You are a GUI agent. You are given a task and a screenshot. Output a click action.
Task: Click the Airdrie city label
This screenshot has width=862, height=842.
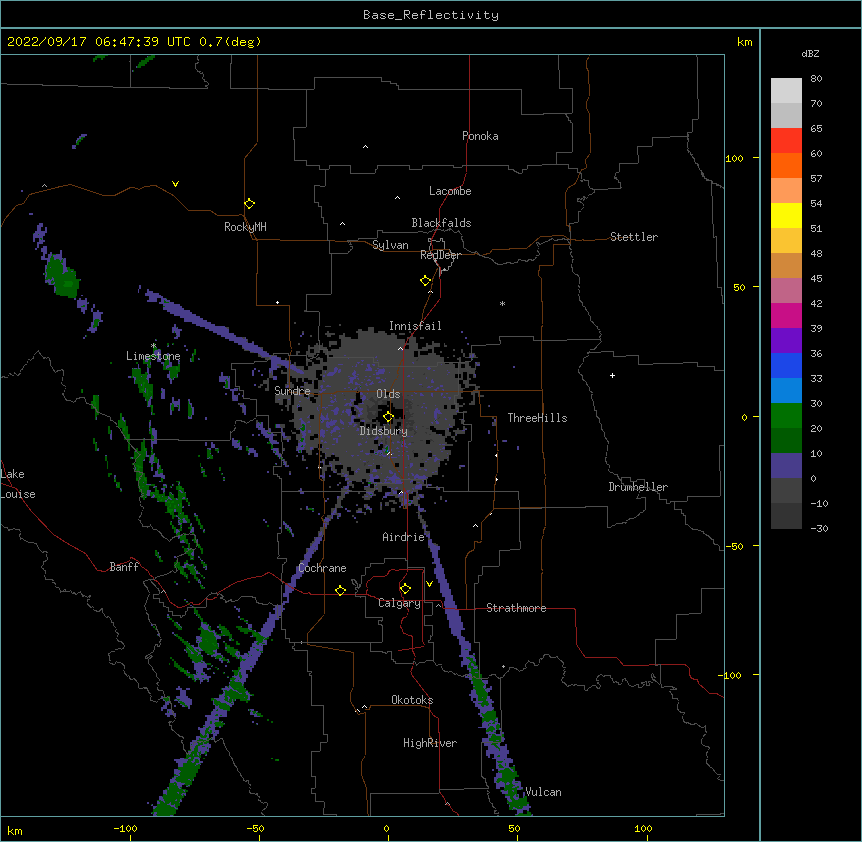[403, 537]
